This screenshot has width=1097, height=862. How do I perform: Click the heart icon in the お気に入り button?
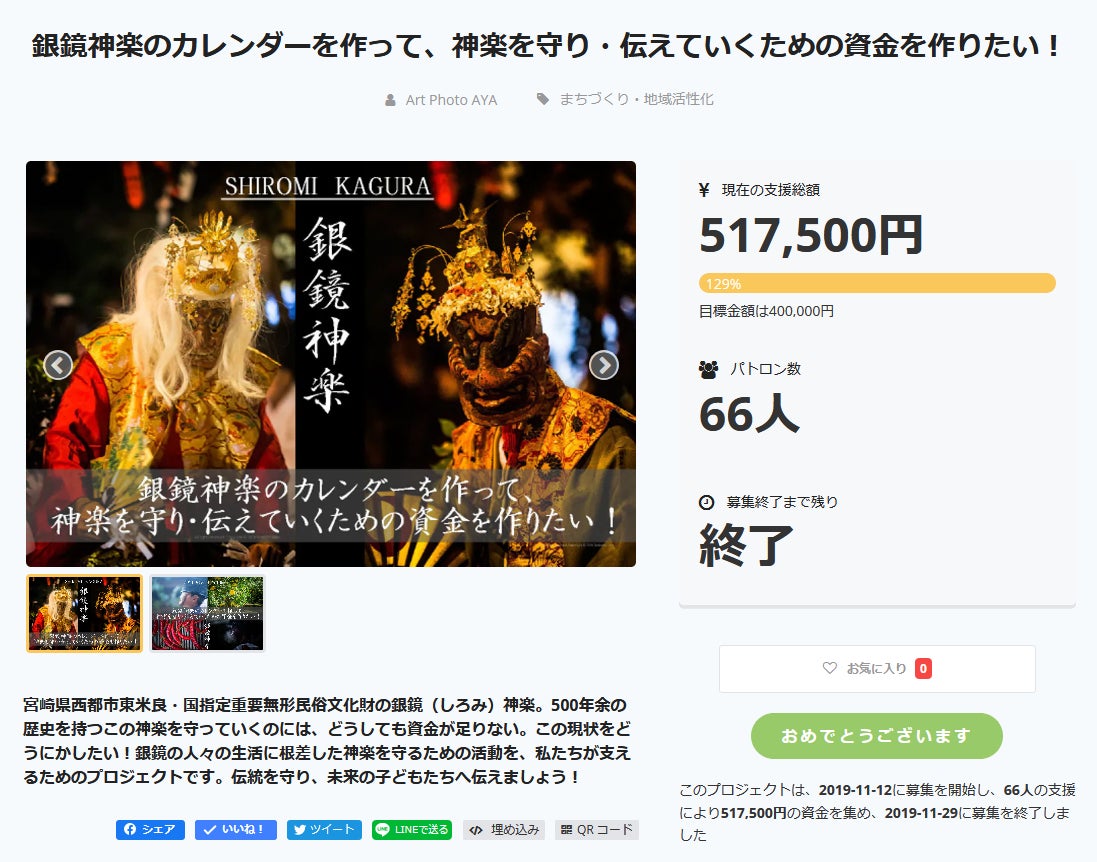(x=830, y=668)
